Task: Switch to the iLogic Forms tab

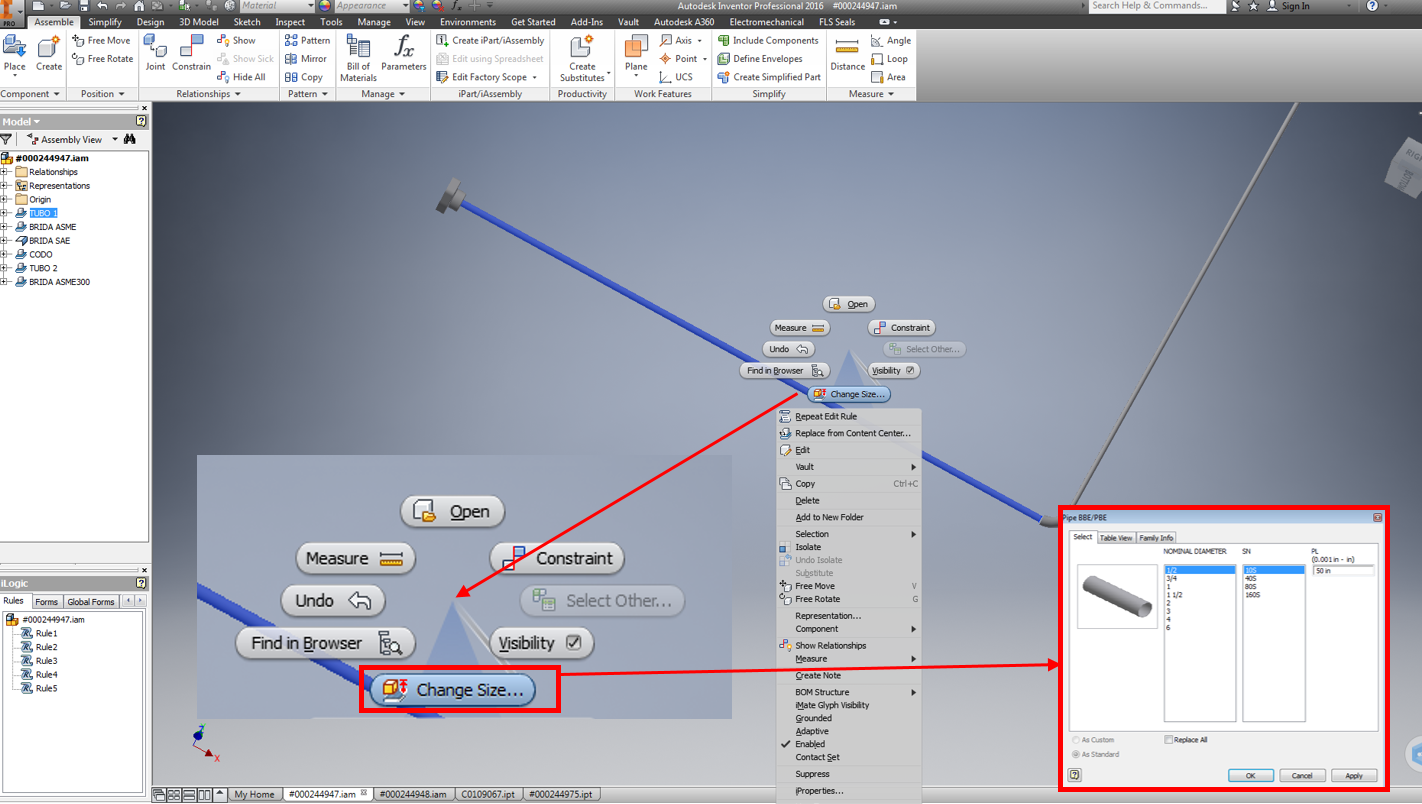Action: (x=46, y=602)
